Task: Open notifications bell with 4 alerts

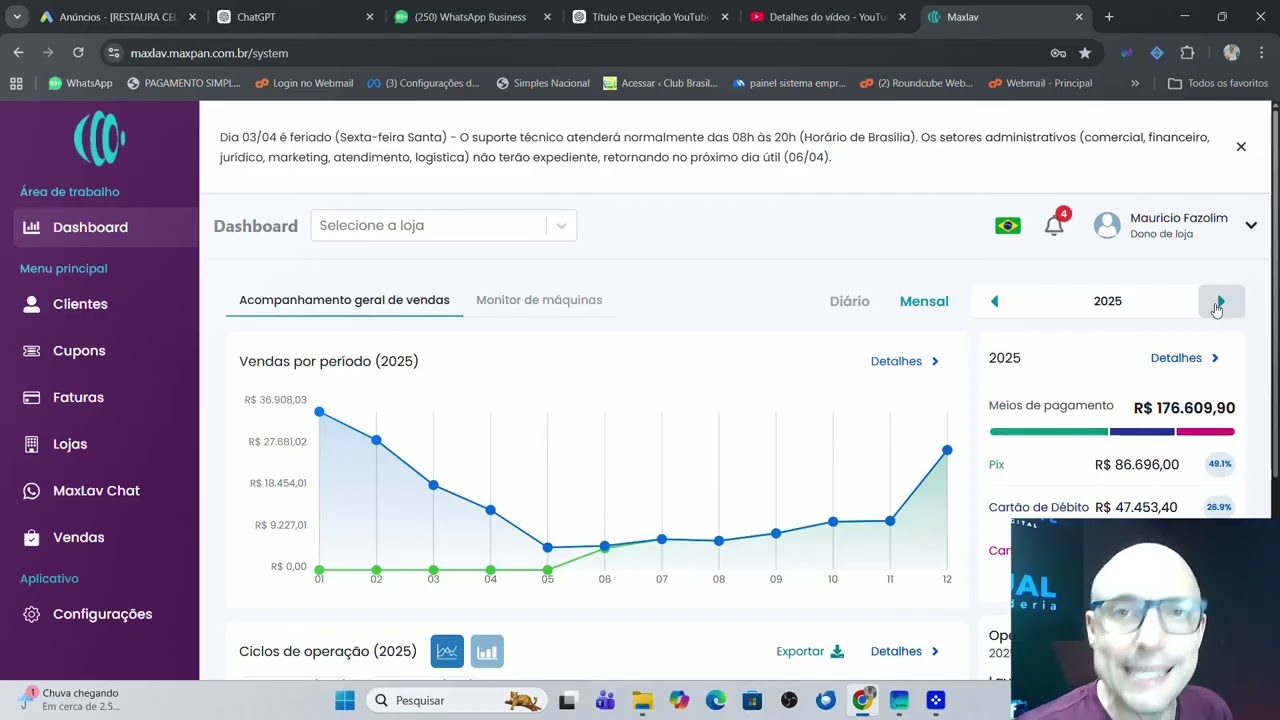Action: tap(1054, 225)
